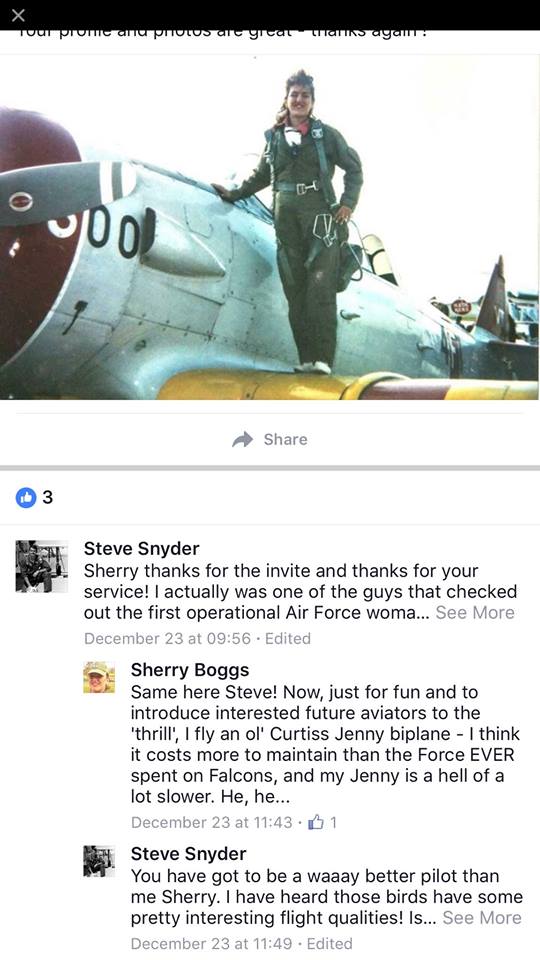Open Steve Snyder's avatar on reply comment
Screen dimensions: 540x960
pos(99,861)
